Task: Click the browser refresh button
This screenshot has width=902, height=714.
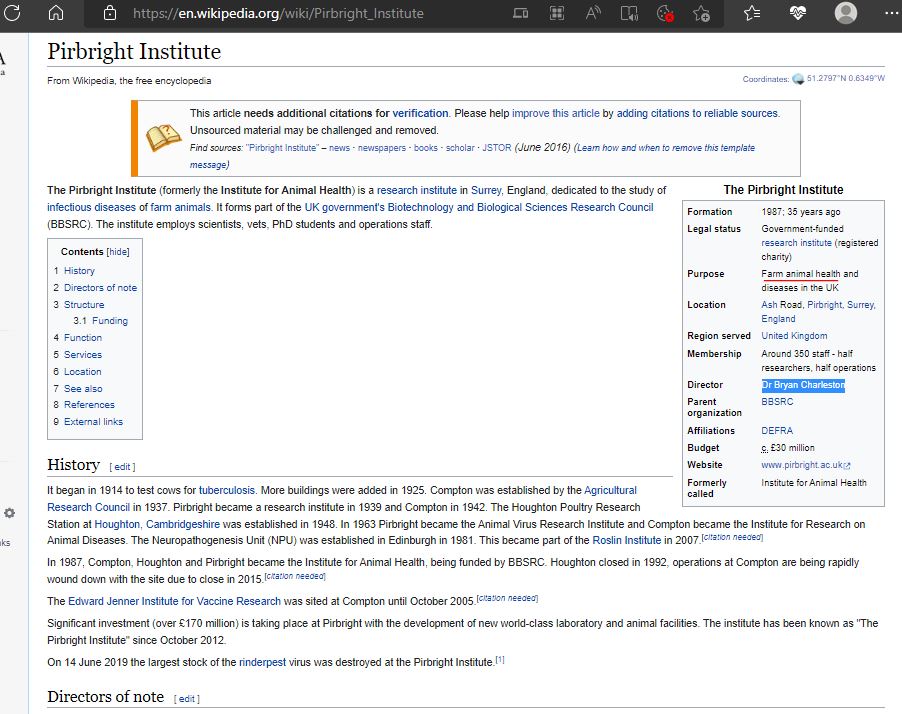Action: coord(12,13)
